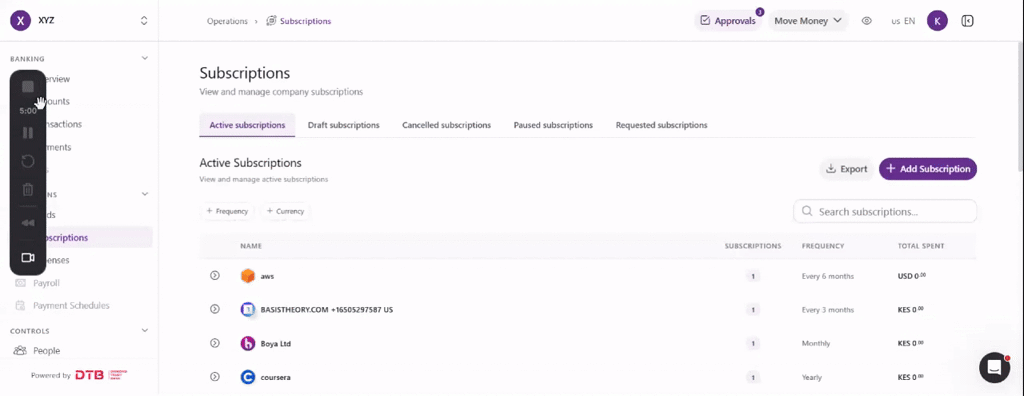Click the People group icon
1024x396 pixels.
point(20,350)
